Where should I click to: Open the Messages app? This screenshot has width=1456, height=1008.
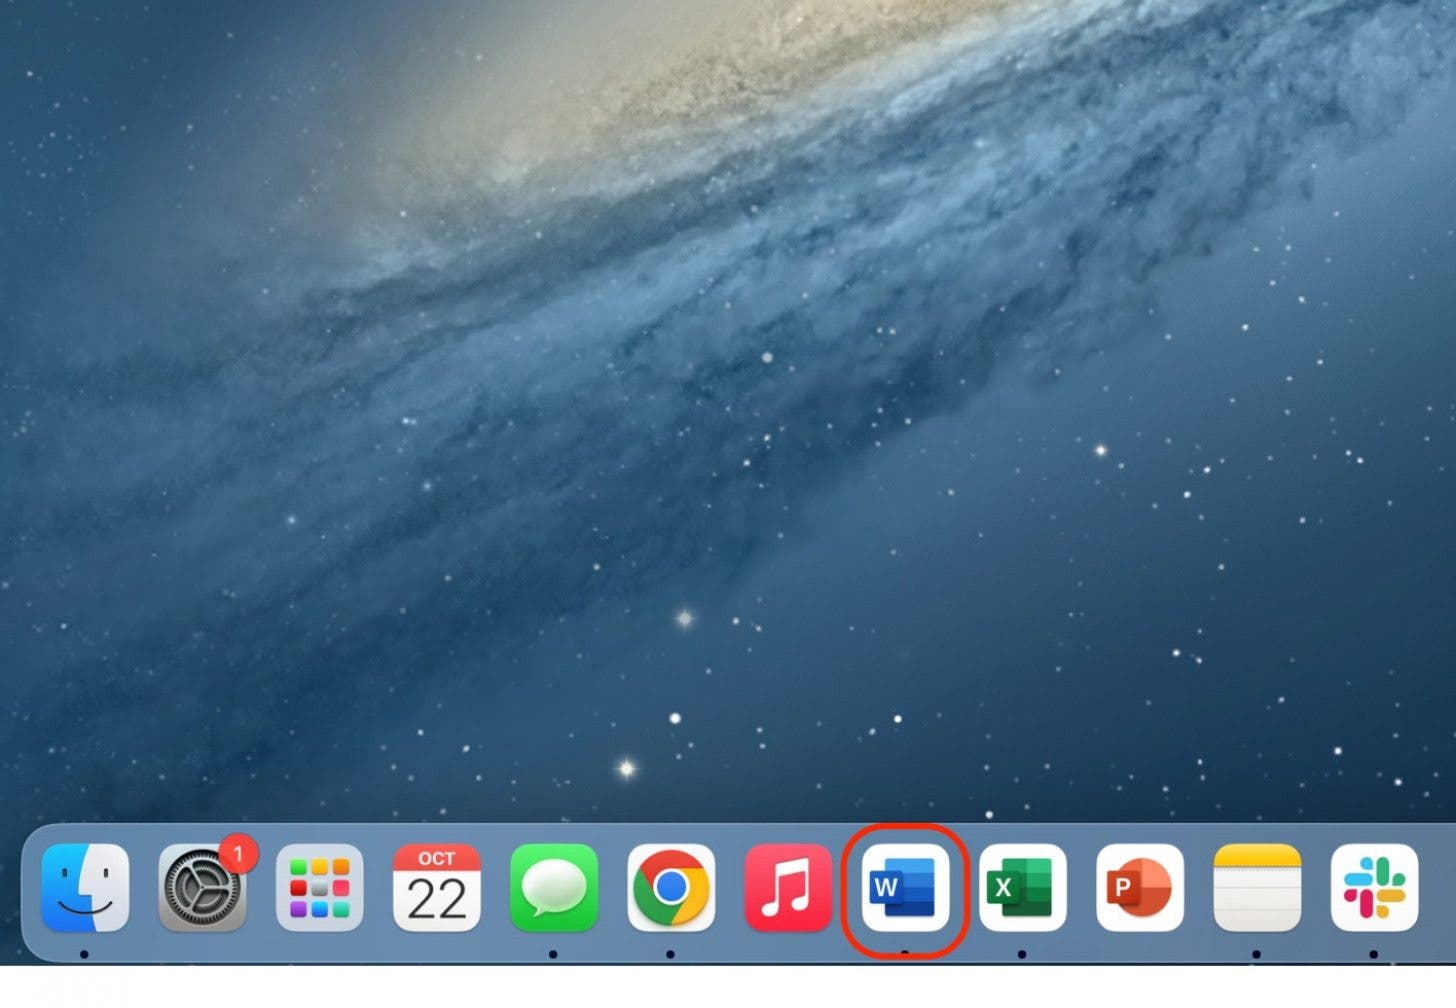(x=554, y=889)
